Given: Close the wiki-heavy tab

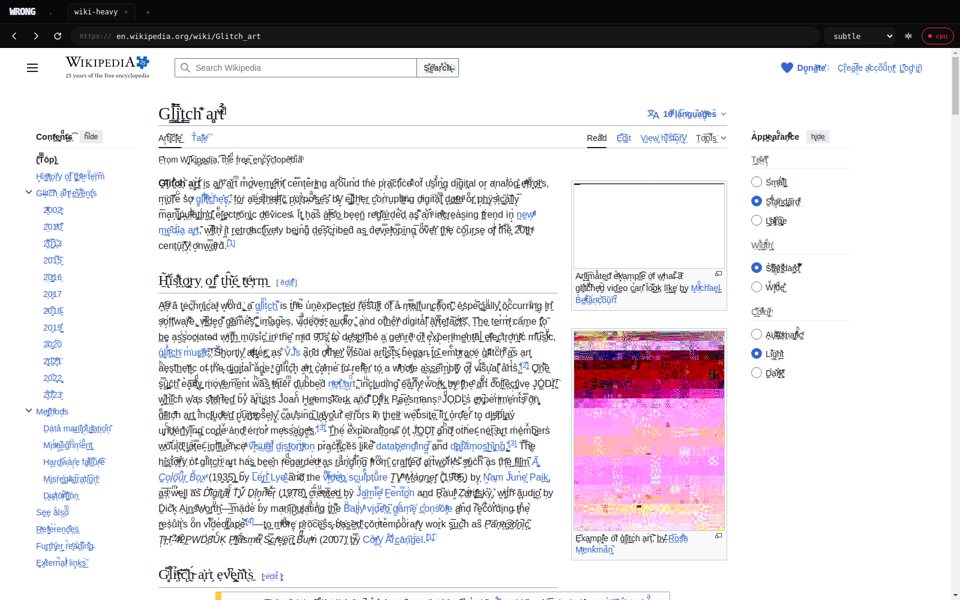Looking at the screenshot, I should pos(126,12).
